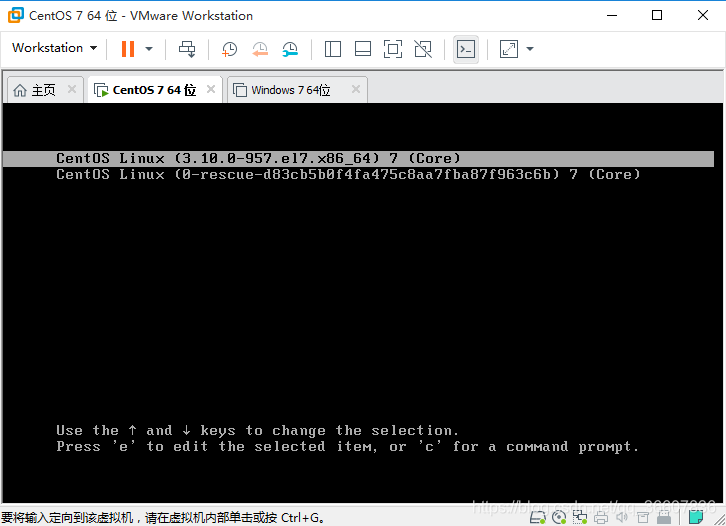Enter full screen mode icon

coord(393,49)
